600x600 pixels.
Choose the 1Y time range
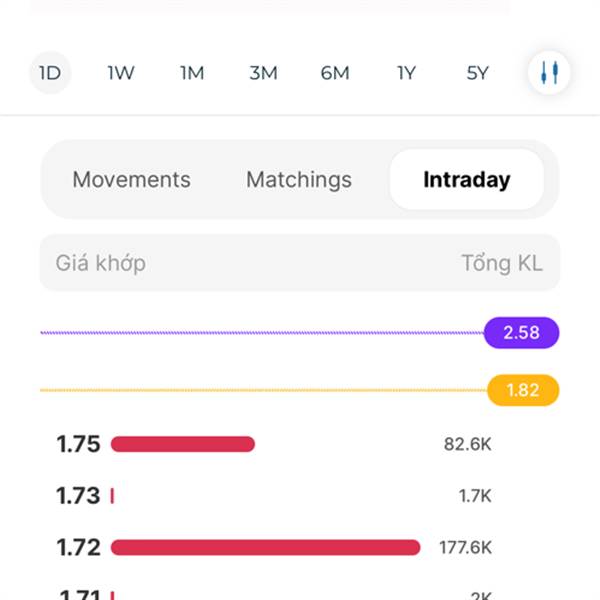[x=406, y=73]
